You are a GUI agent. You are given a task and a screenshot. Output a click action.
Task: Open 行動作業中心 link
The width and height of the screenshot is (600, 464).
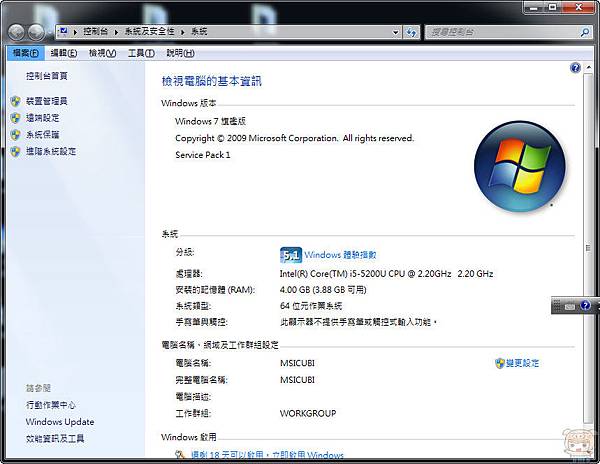tap(51, 405)
